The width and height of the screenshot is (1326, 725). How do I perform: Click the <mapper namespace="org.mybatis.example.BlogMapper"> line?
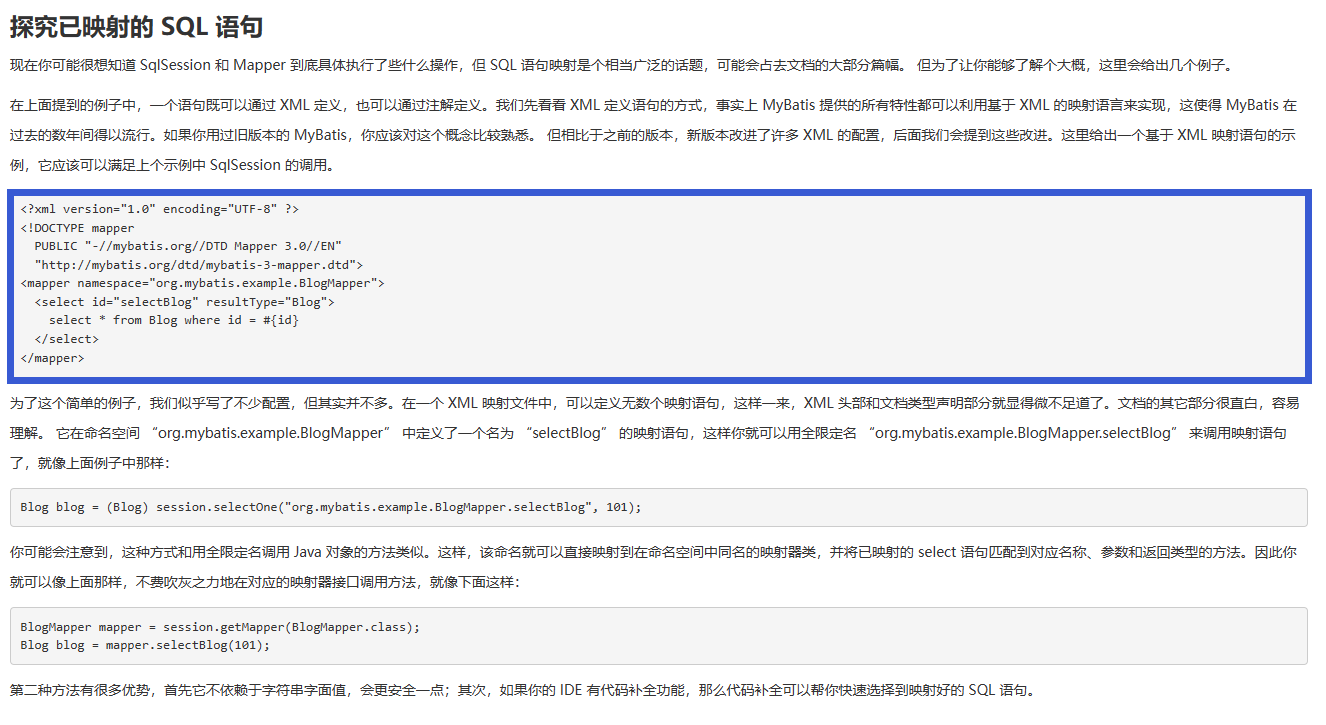pos(202,283)
